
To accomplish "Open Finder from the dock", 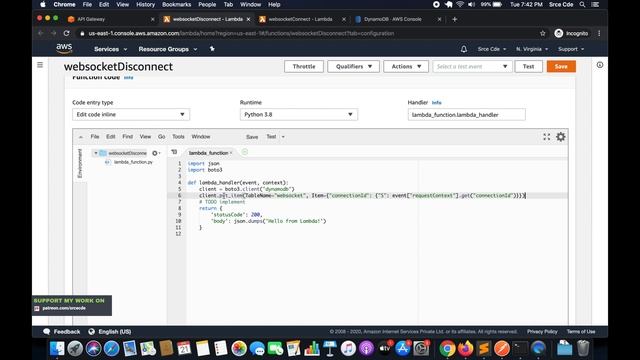I will tap(57, 349).
